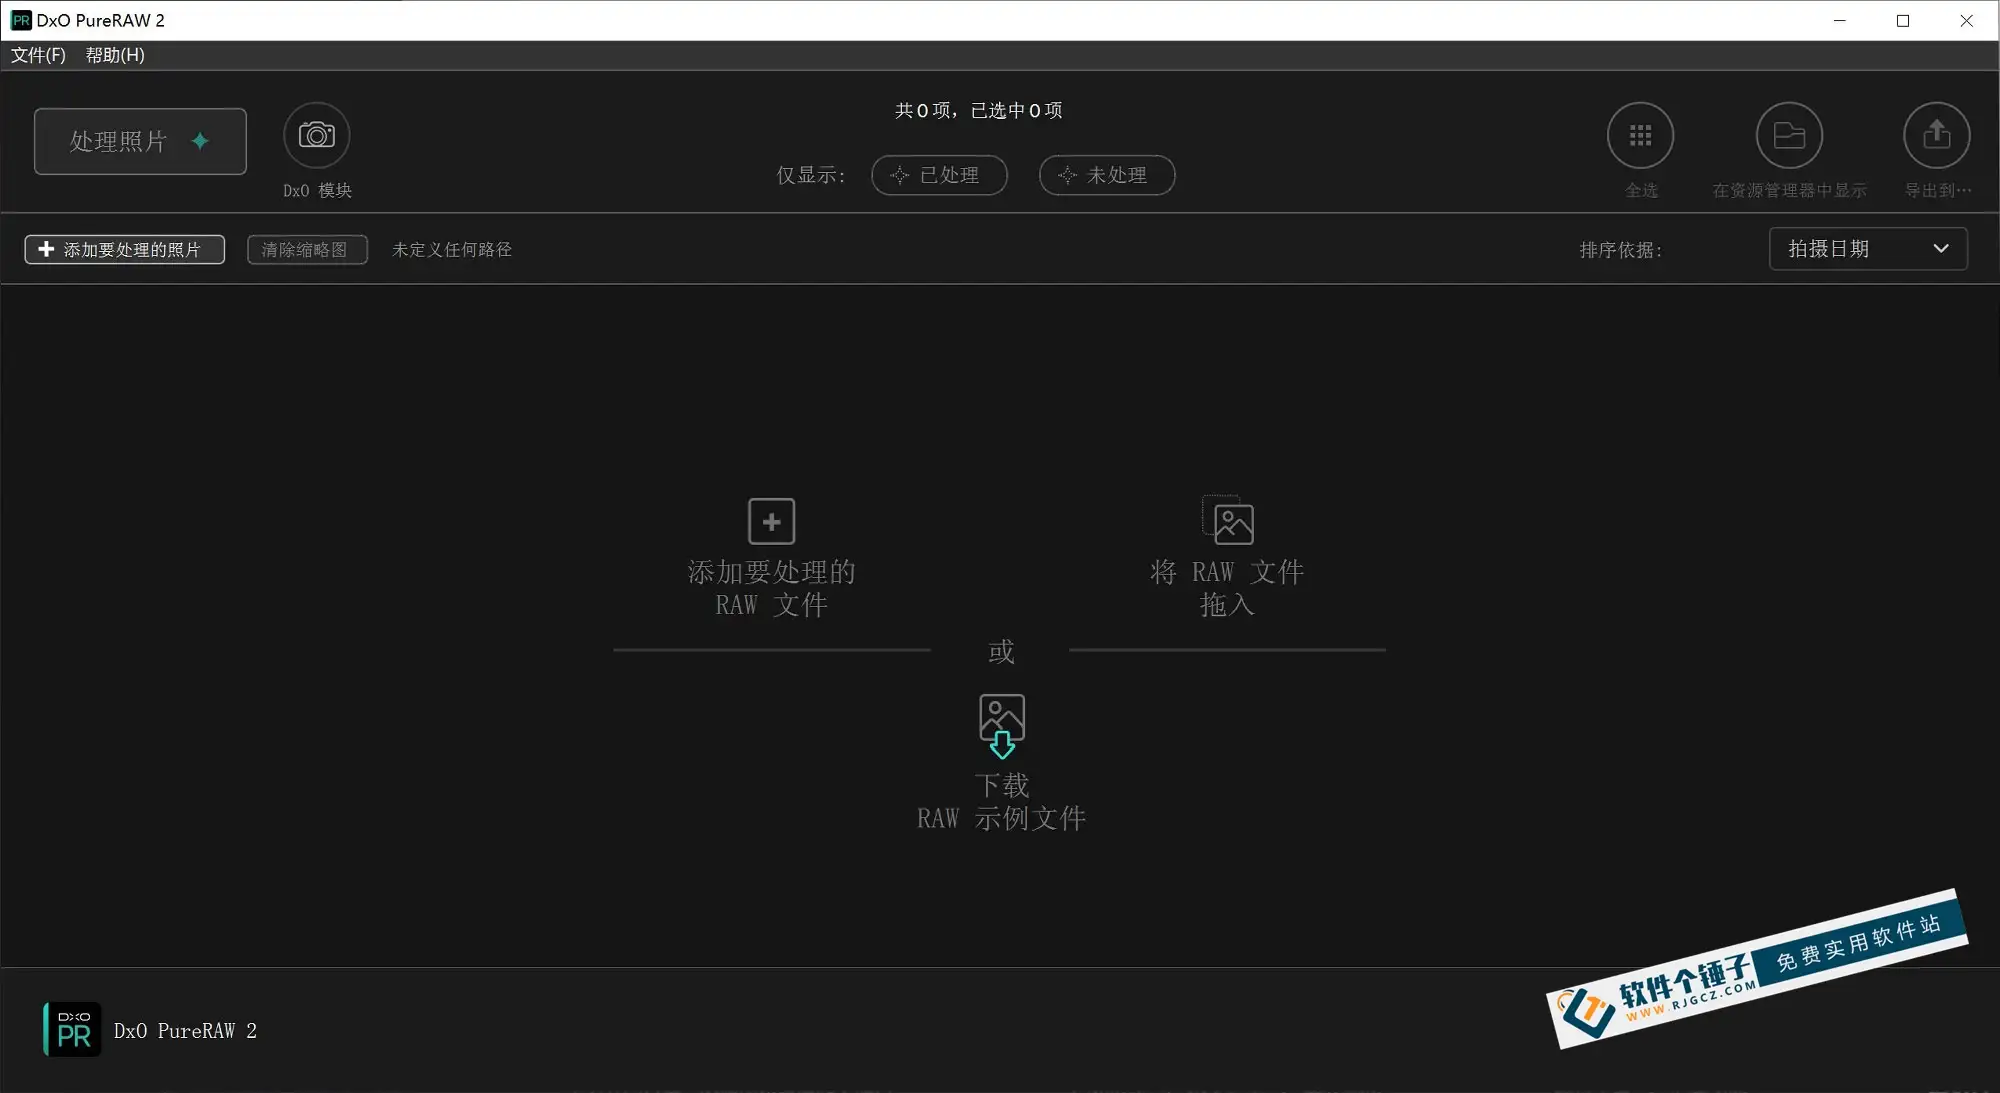Image resolution: width=2000 pixels, height=1093 pixels.
Task: Click the 下载 RAW 示例文件 text
Action: pos(1001,802)
